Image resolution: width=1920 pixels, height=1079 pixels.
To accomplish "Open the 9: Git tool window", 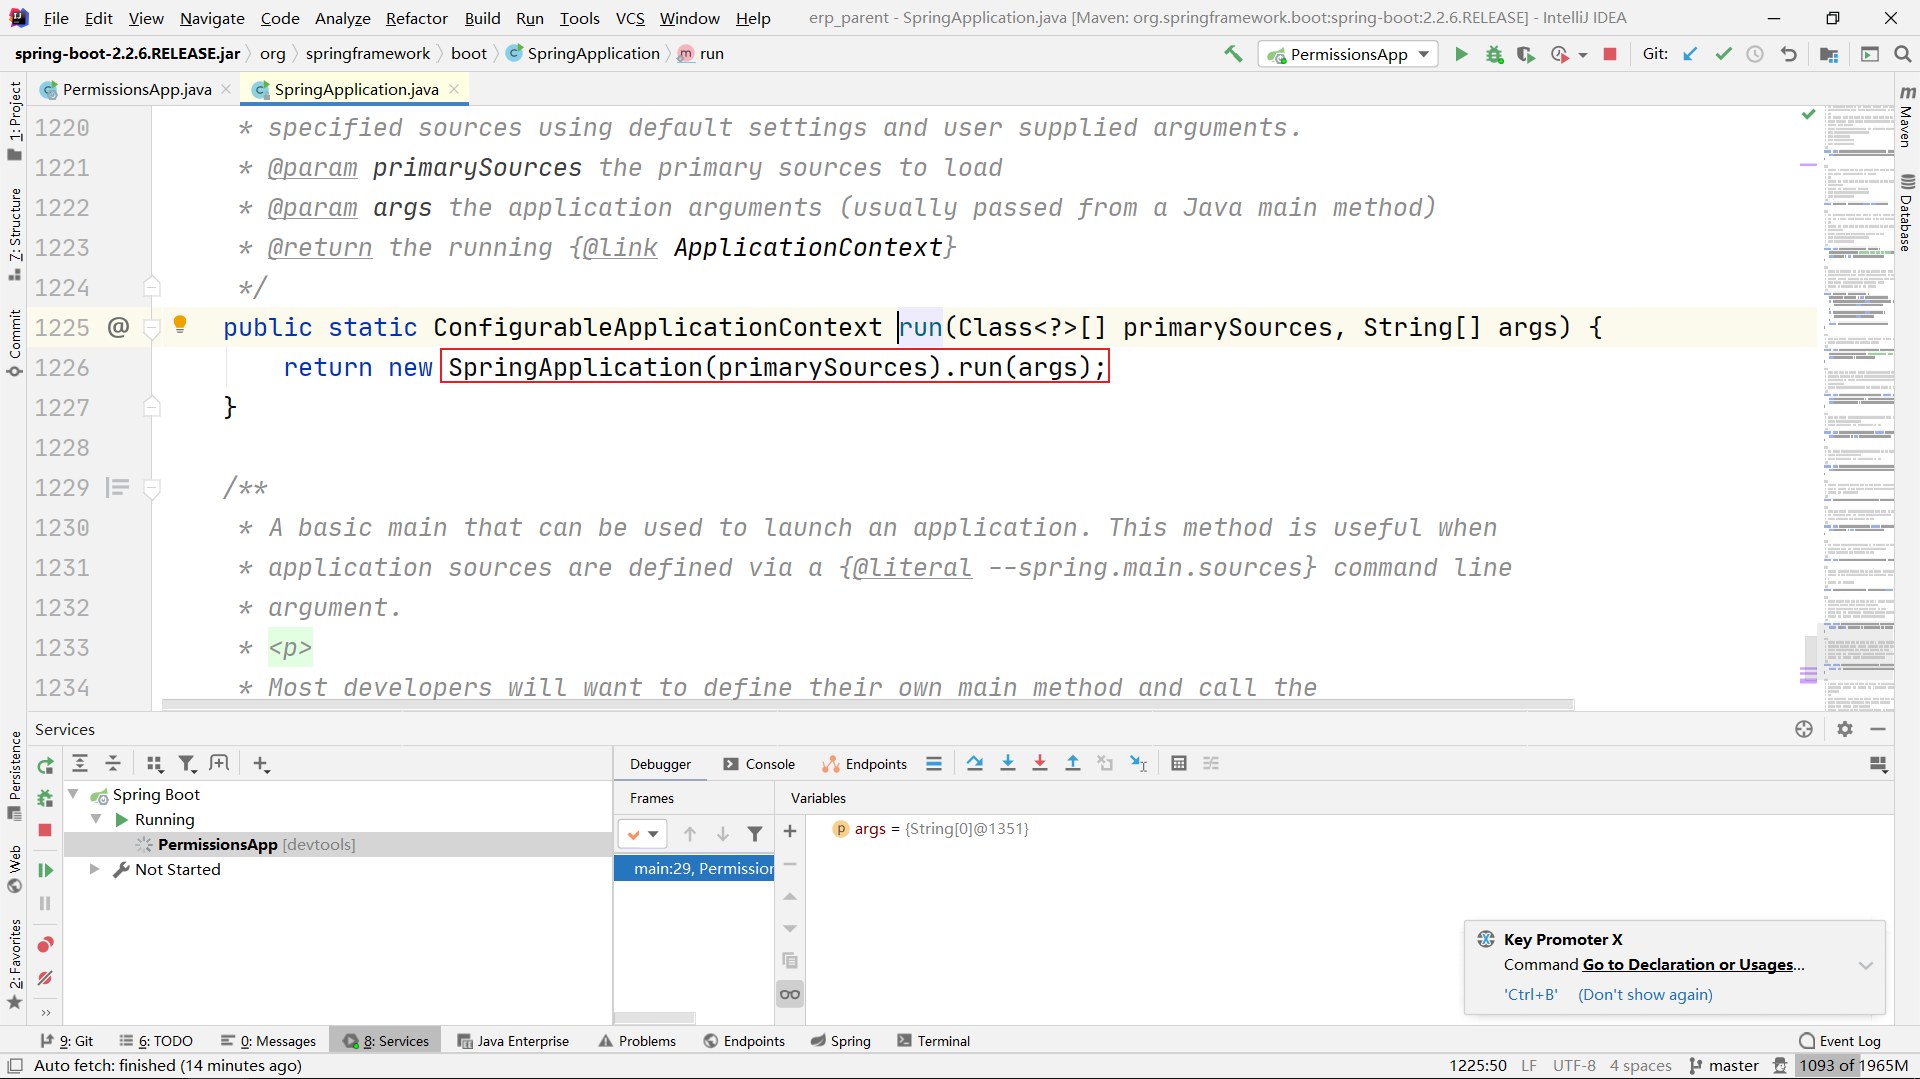I will click(66, 1040).
